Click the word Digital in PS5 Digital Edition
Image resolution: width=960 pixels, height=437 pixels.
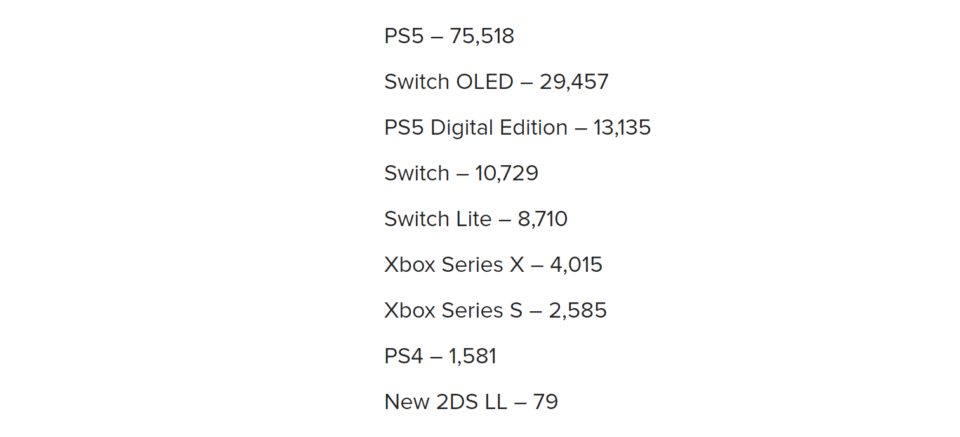460,128
